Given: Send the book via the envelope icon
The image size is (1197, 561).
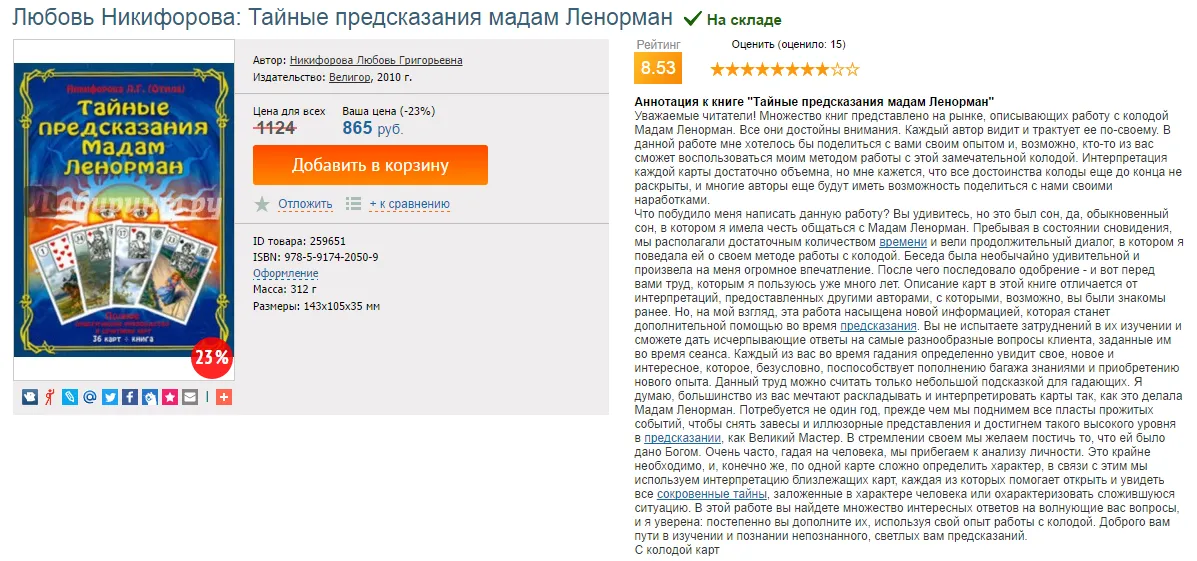Looking at the screenshot, I should (190, 397).
